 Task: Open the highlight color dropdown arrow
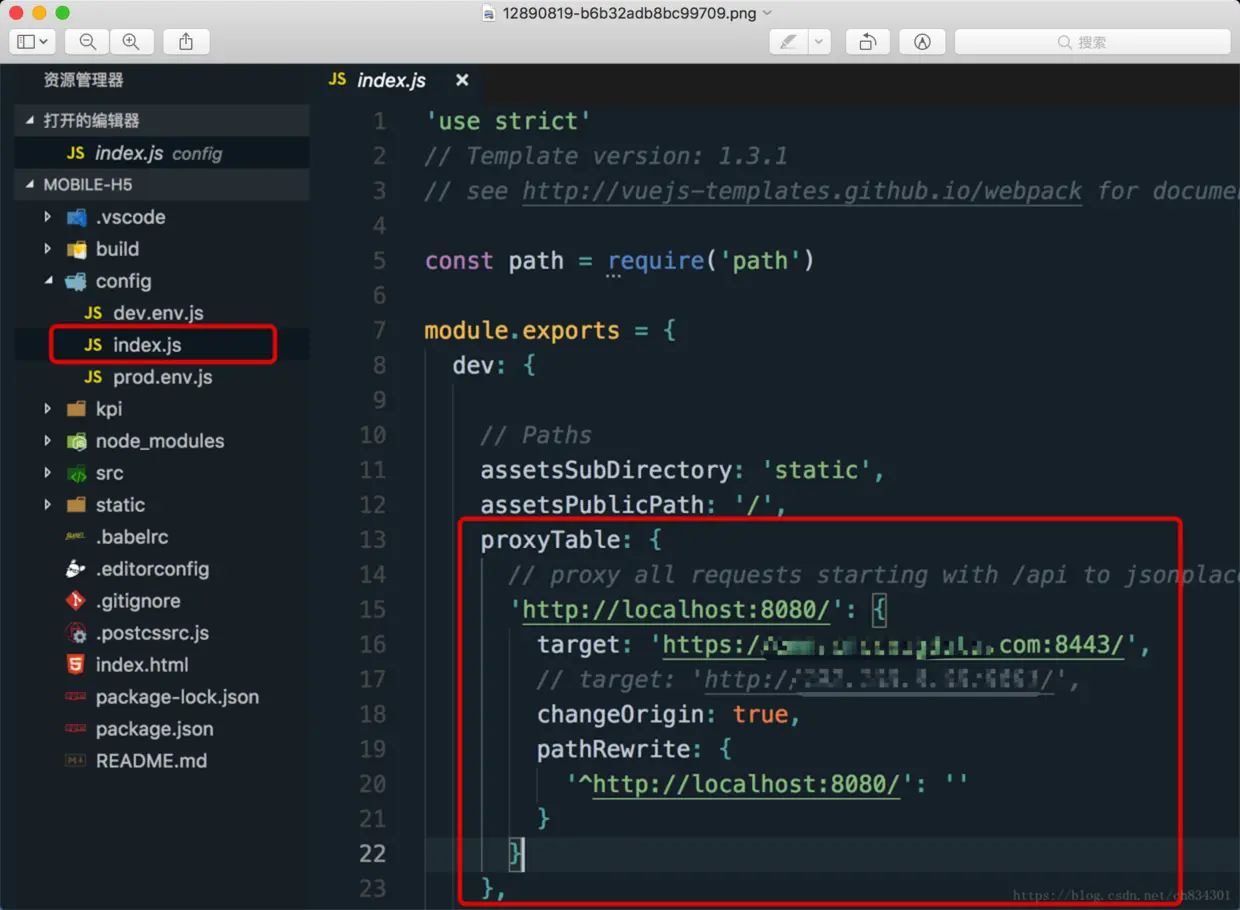coord(819,41)
